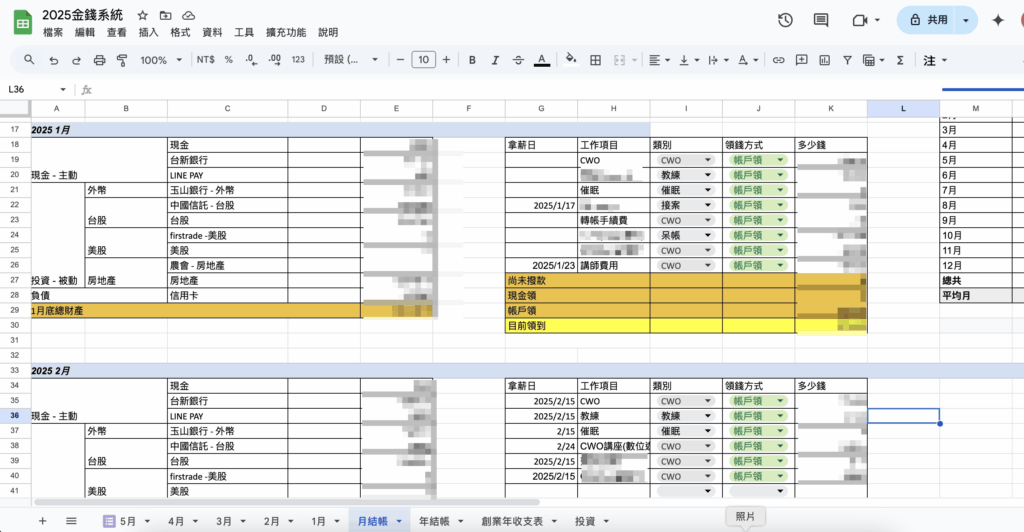Open version history clock icon
The height and width of the screenshot is (532, 1024).
tap(785, 20)
